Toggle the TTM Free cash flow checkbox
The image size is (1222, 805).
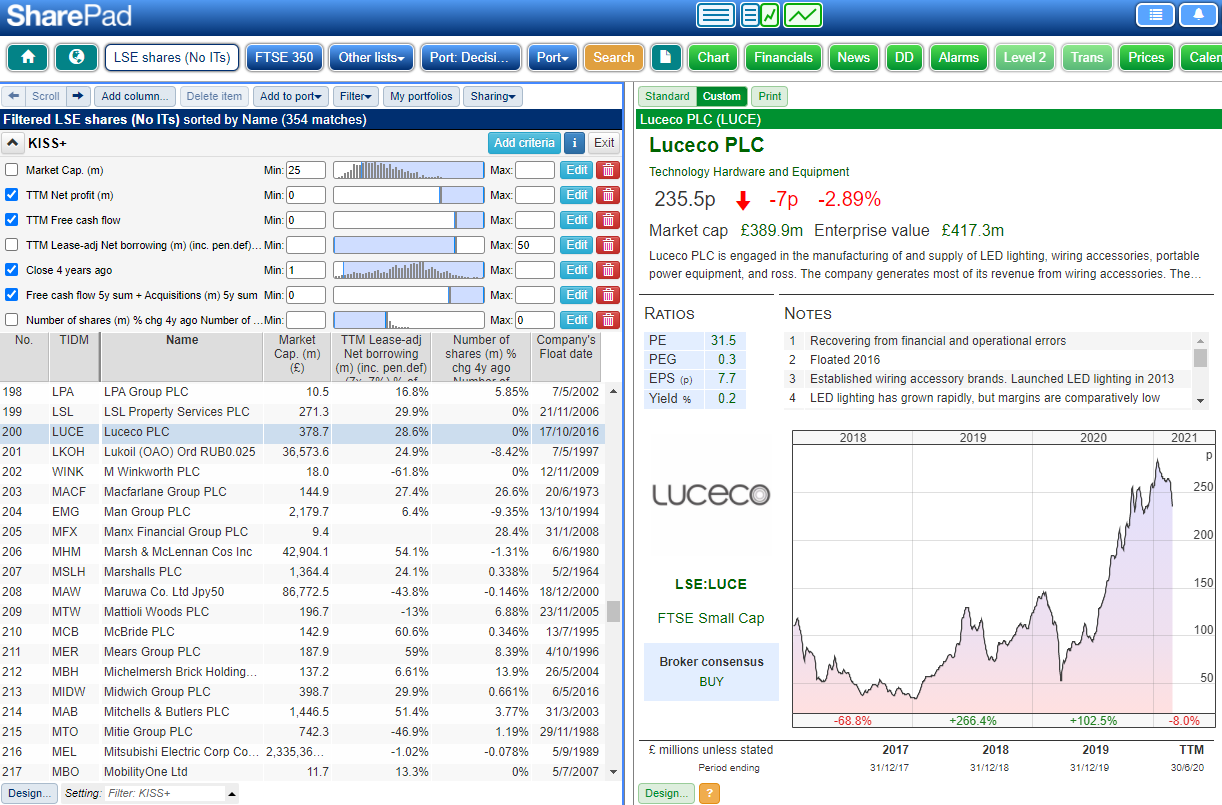pyautogui.click(x=12, y=220)
